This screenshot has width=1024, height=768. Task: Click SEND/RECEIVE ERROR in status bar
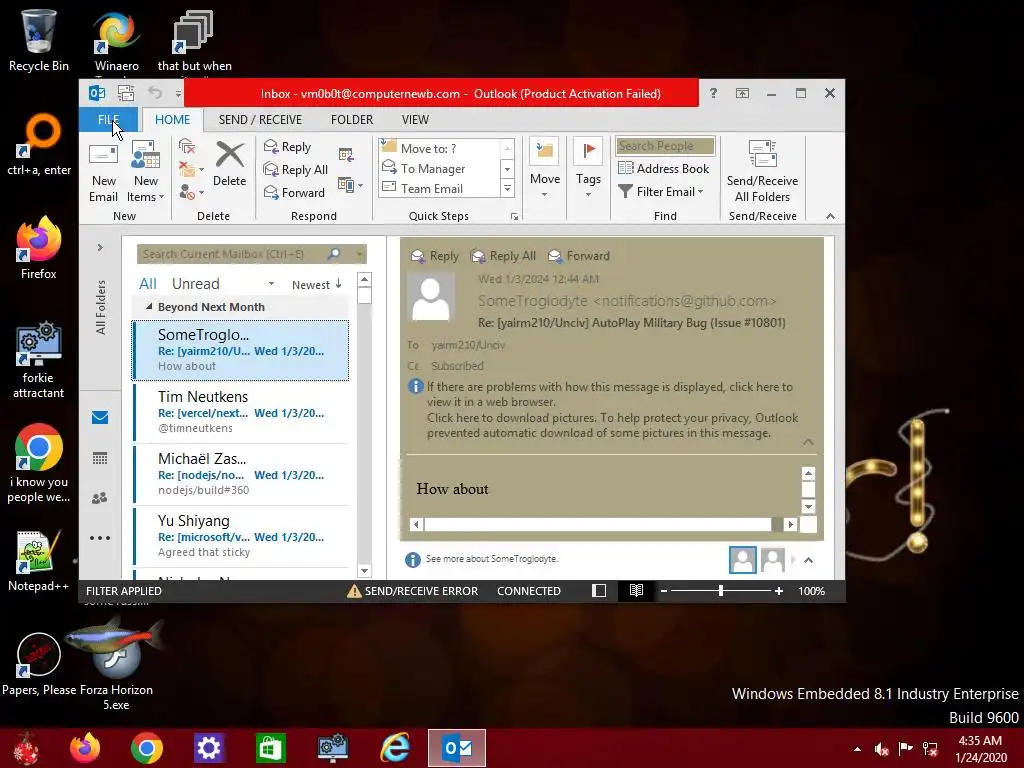click(412, 591)
